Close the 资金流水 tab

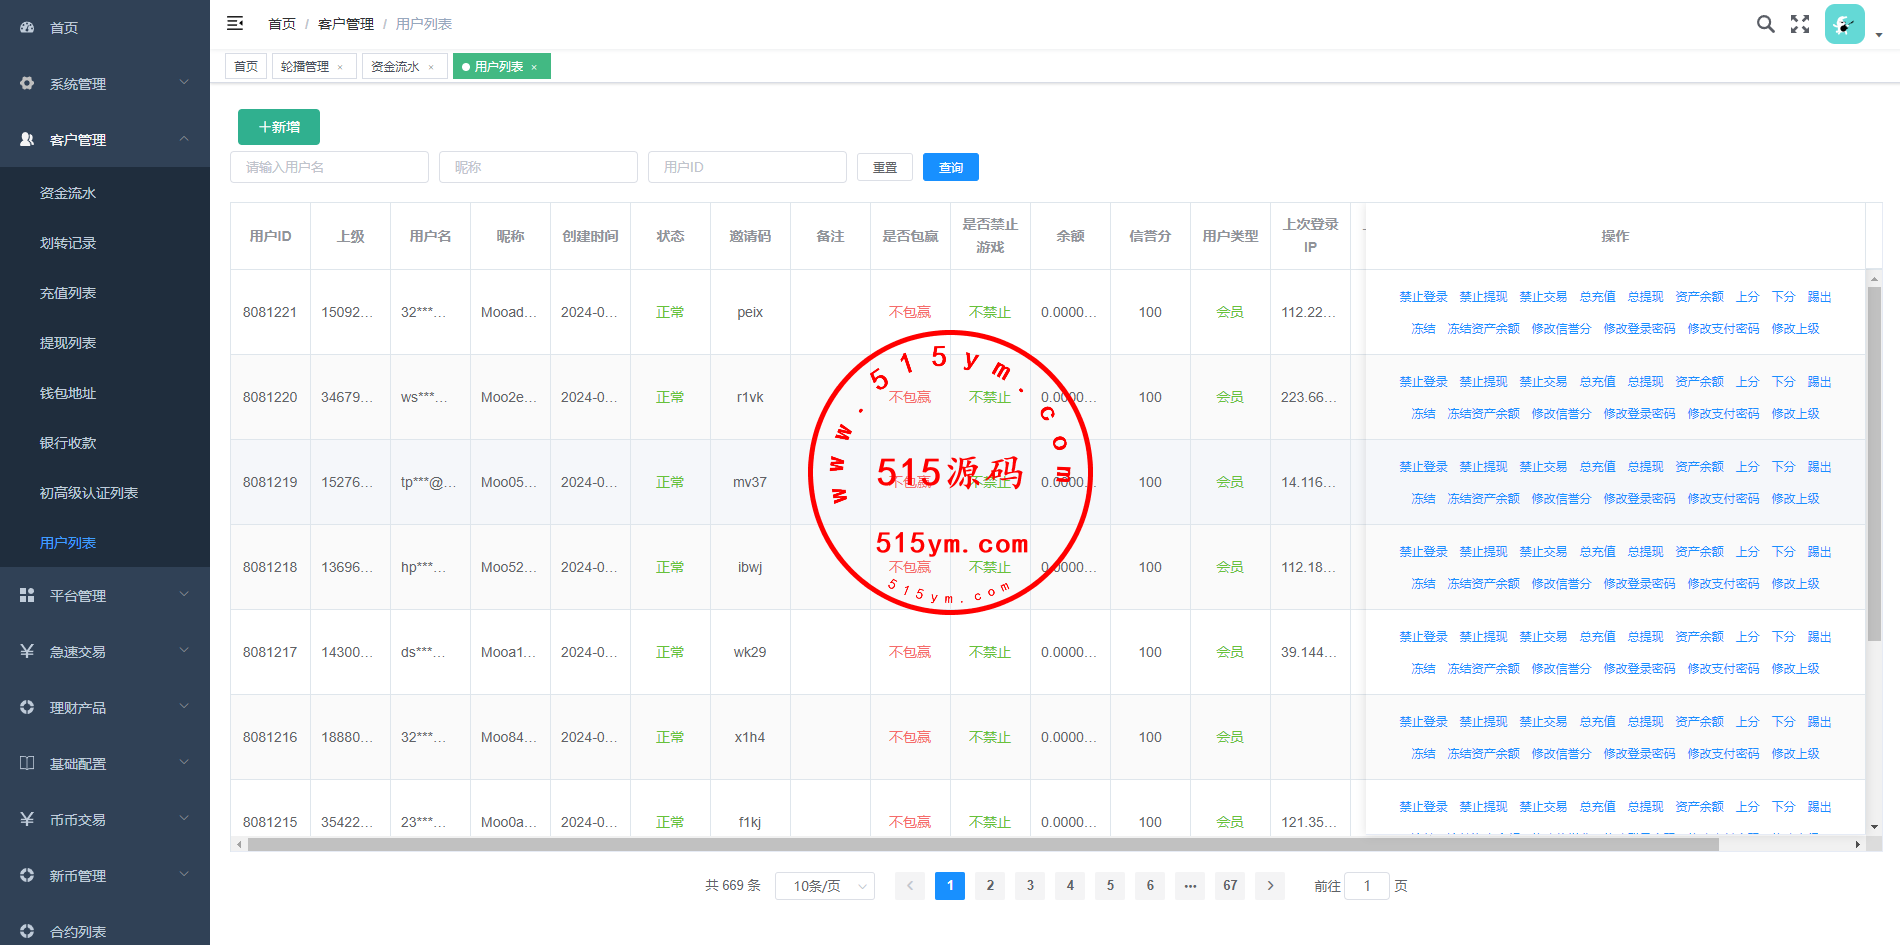click(x=431, y=67)
